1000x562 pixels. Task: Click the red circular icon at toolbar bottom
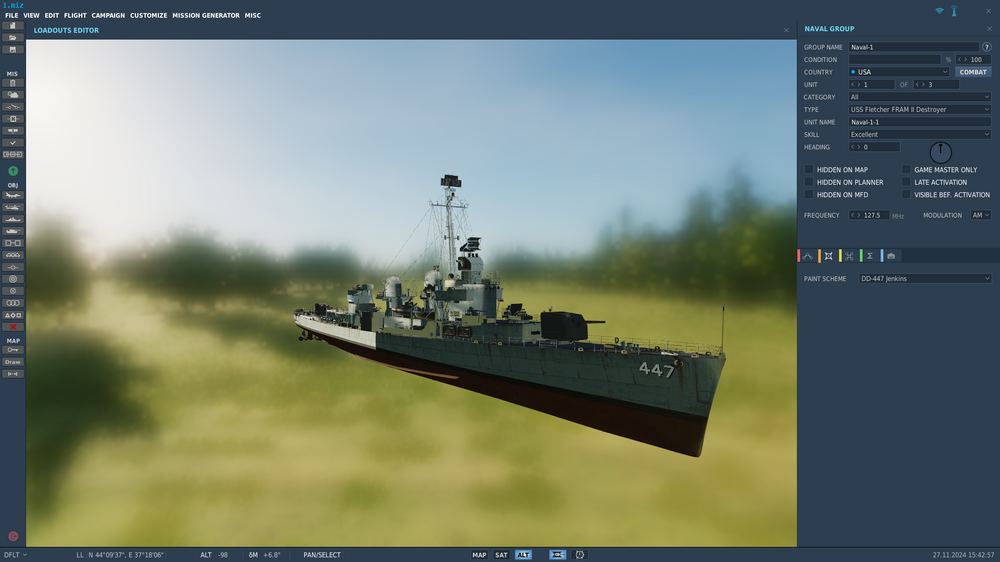coord(13,536)
